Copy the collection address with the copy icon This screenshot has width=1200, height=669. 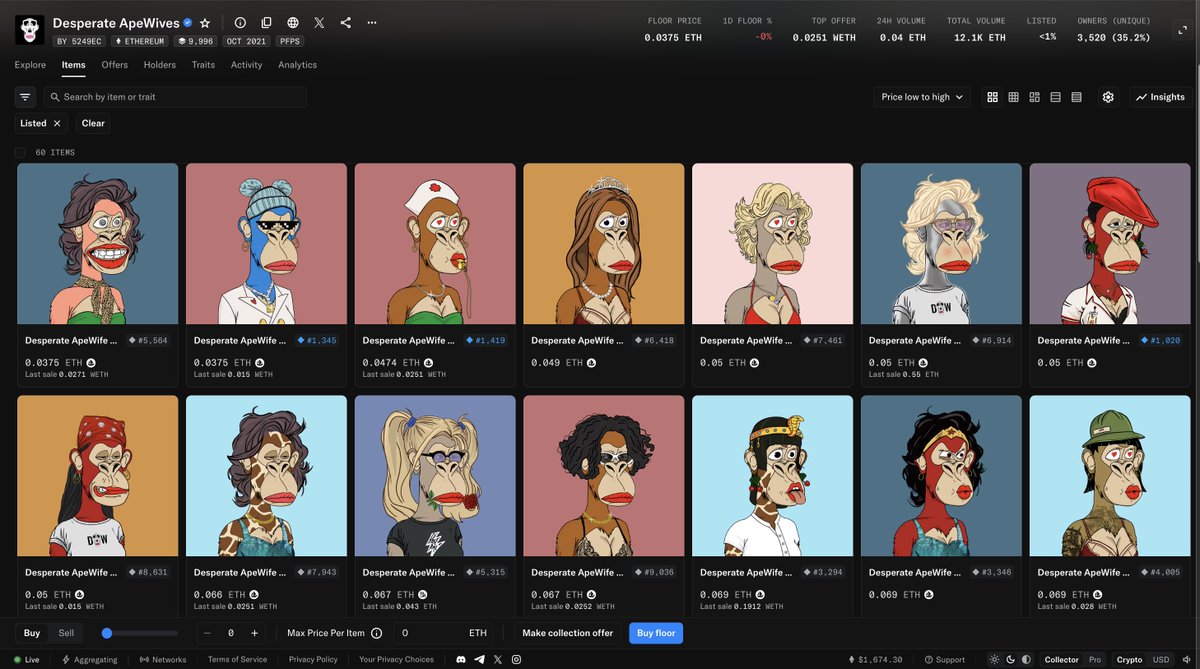[x=266, y=22]
